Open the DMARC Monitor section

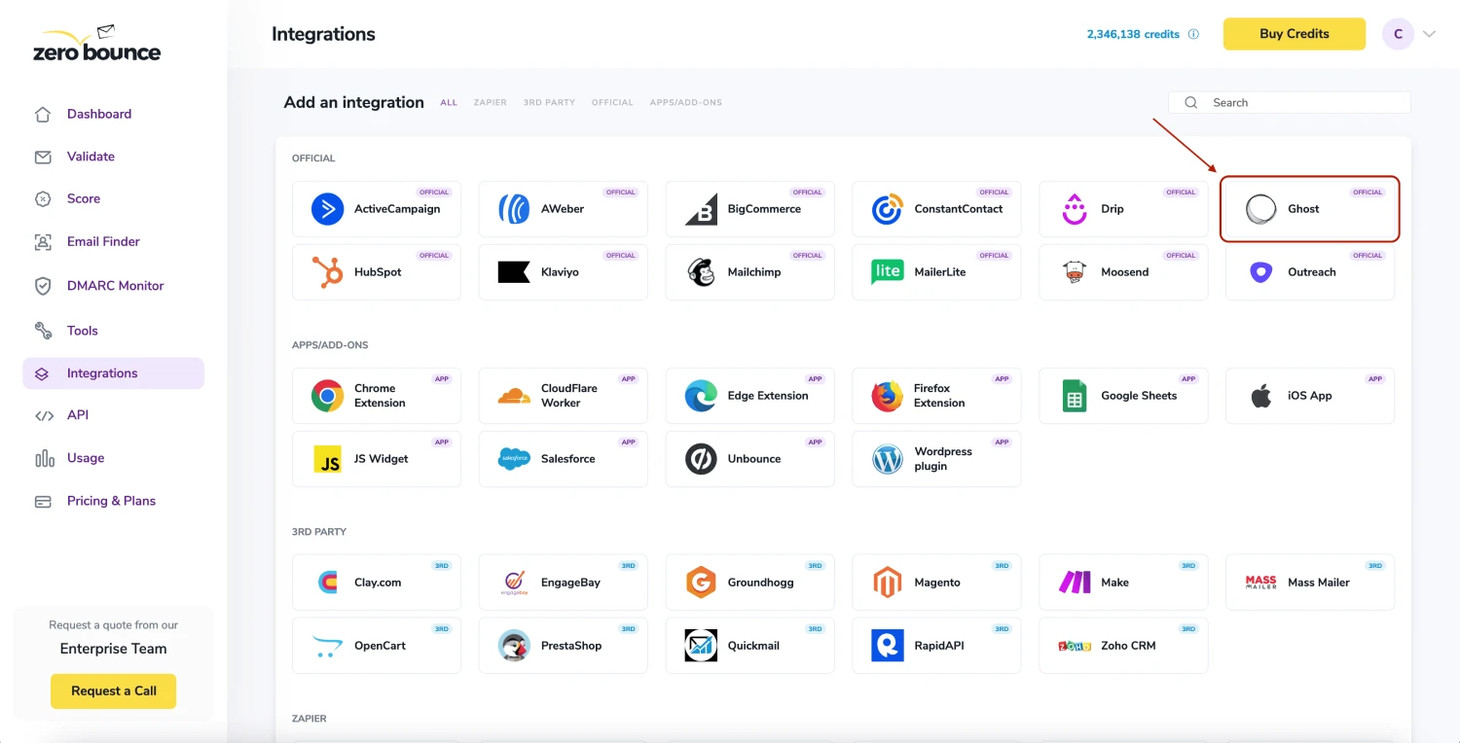click(x=115, y=285)
